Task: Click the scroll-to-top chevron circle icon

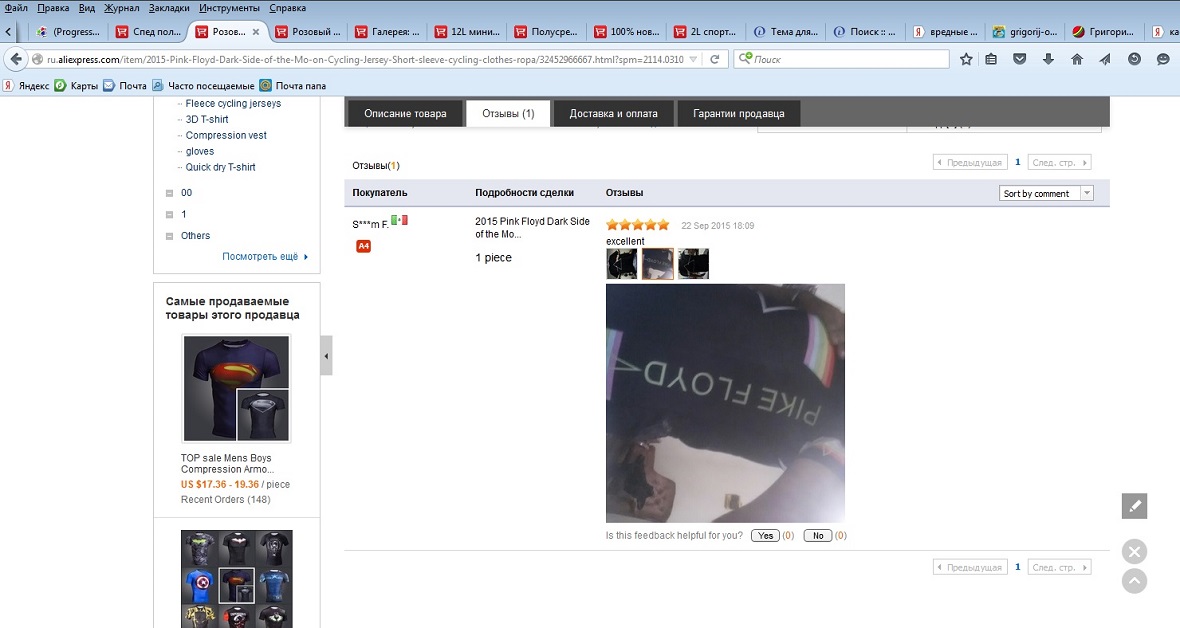Action: tap(1134, 581)
